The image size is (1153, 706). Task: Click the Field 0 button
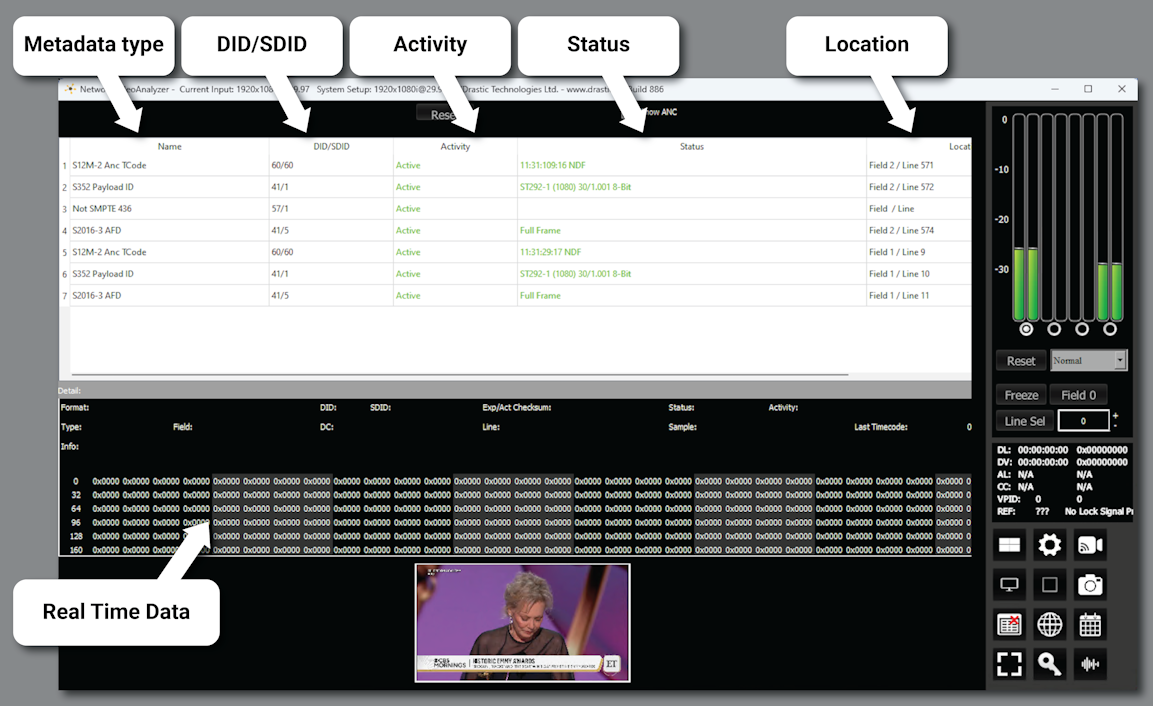(x=1079, y=395)
